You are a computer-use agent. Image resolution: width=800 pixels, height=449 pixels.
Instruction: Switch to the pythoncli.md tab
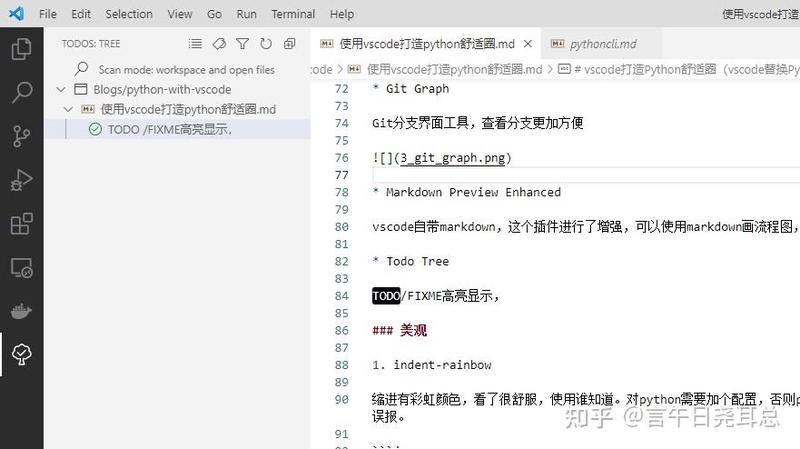[x=602, y=44]
